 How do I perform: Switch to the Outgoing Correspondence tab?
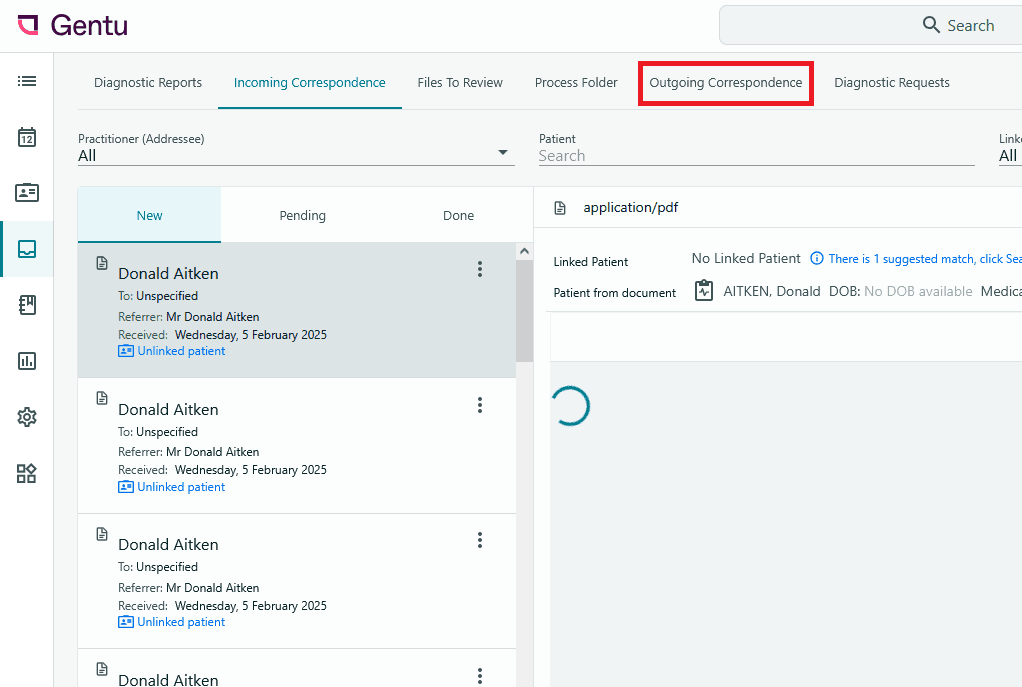point(725,83)
